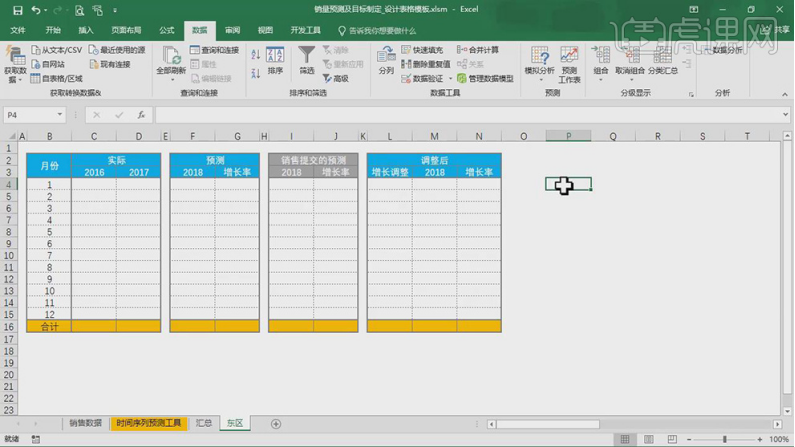Toggle the 筛选 filter funnel
This screenshot has width=795, height=447.
[306, 60]
